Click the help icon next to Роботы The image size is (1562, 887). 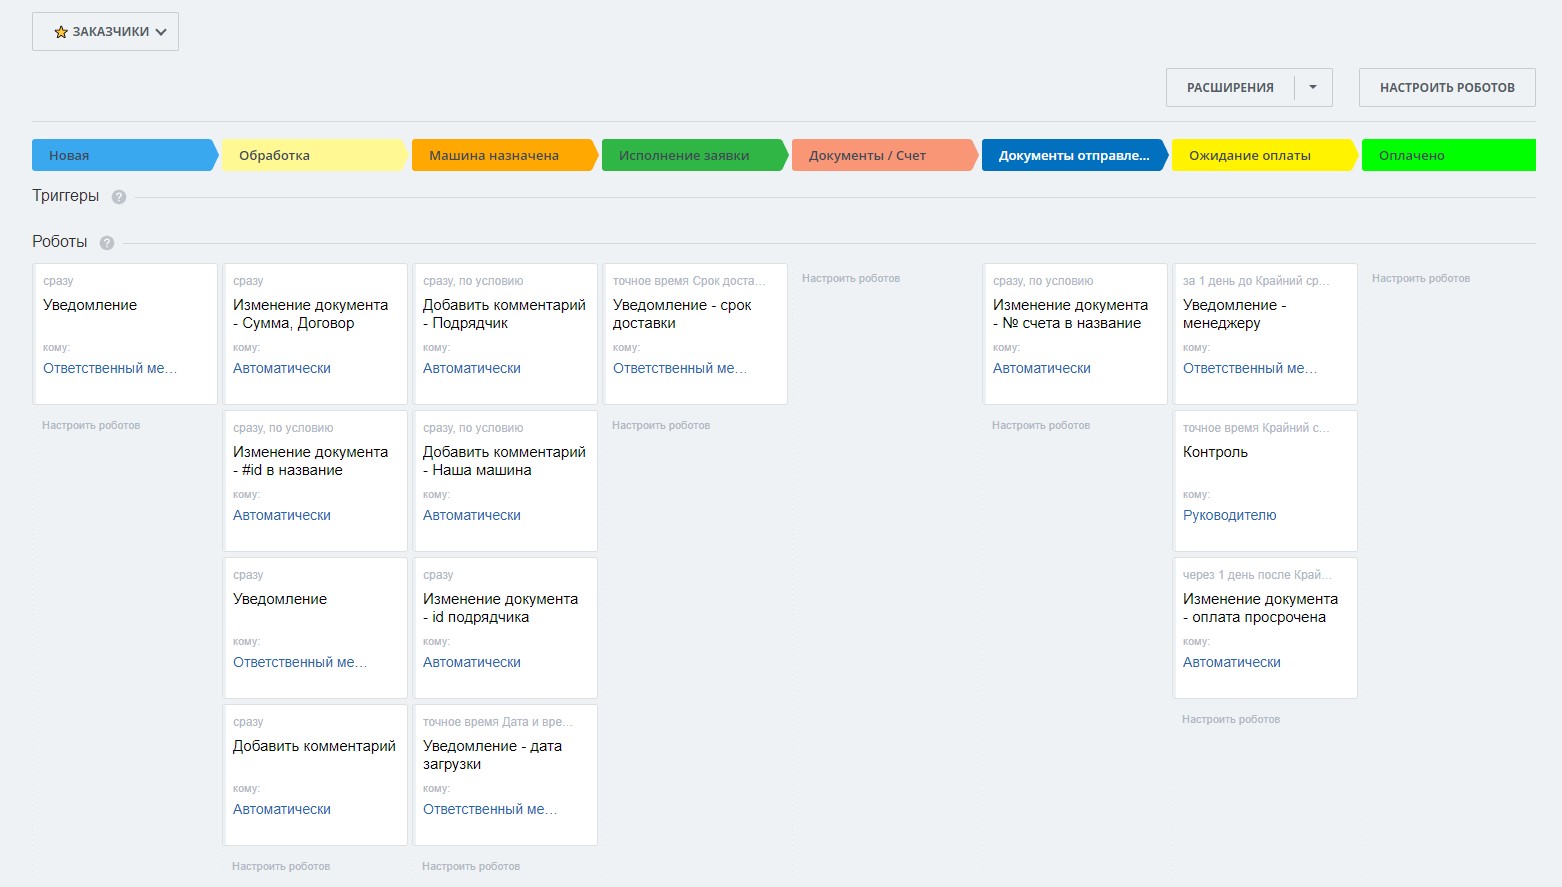[x=107, y=243]
